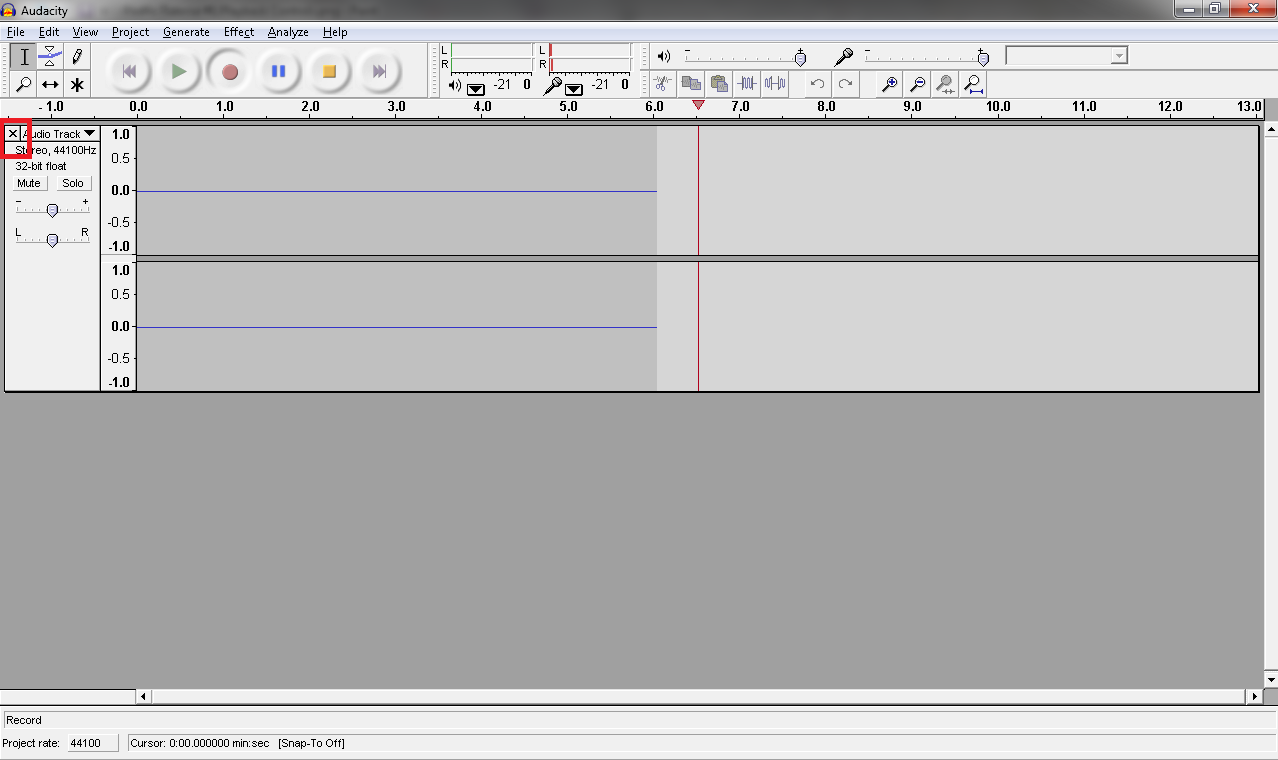Click the Fit project in window icon

(x=972, y=84)
